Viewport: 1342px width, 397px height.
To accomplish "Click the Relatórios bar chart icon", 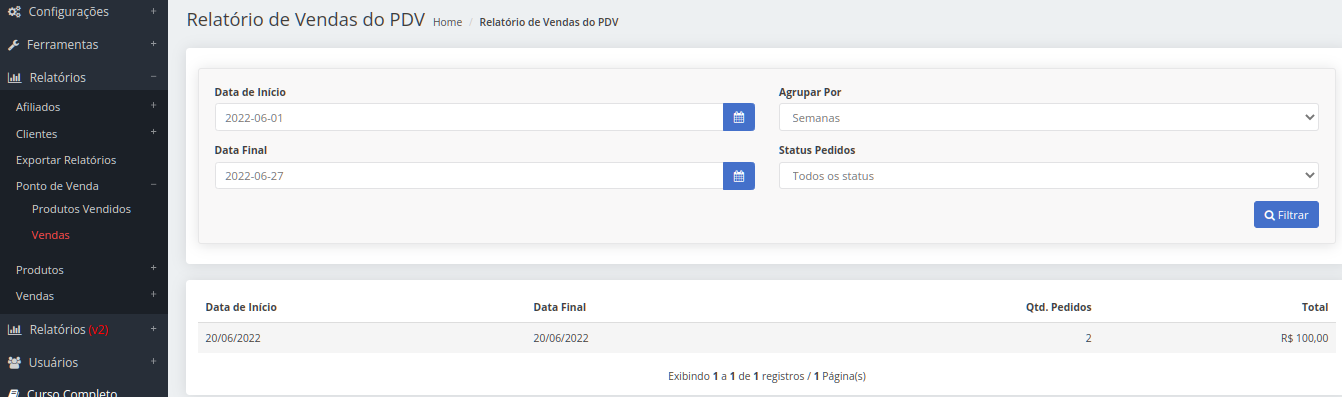I will (x=15, y=77).
